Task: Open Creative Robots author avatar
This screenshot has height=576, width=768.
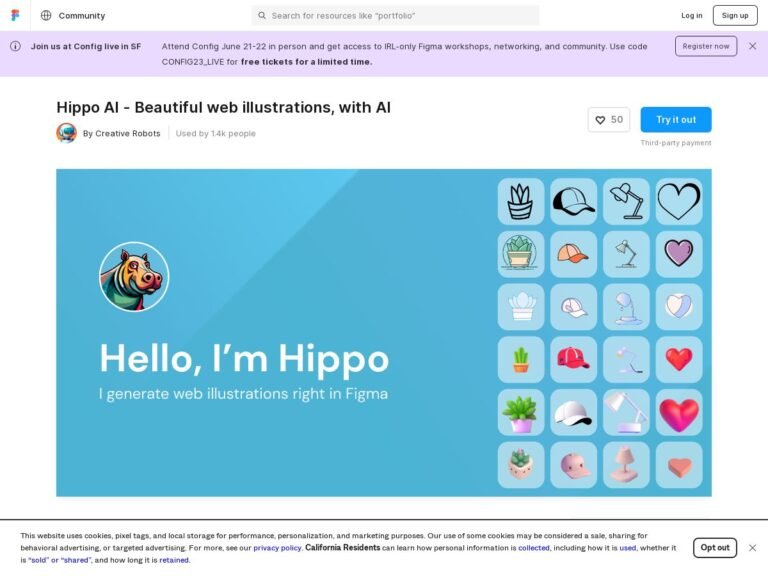Action: pyautogui.click(x=67, y=133)
